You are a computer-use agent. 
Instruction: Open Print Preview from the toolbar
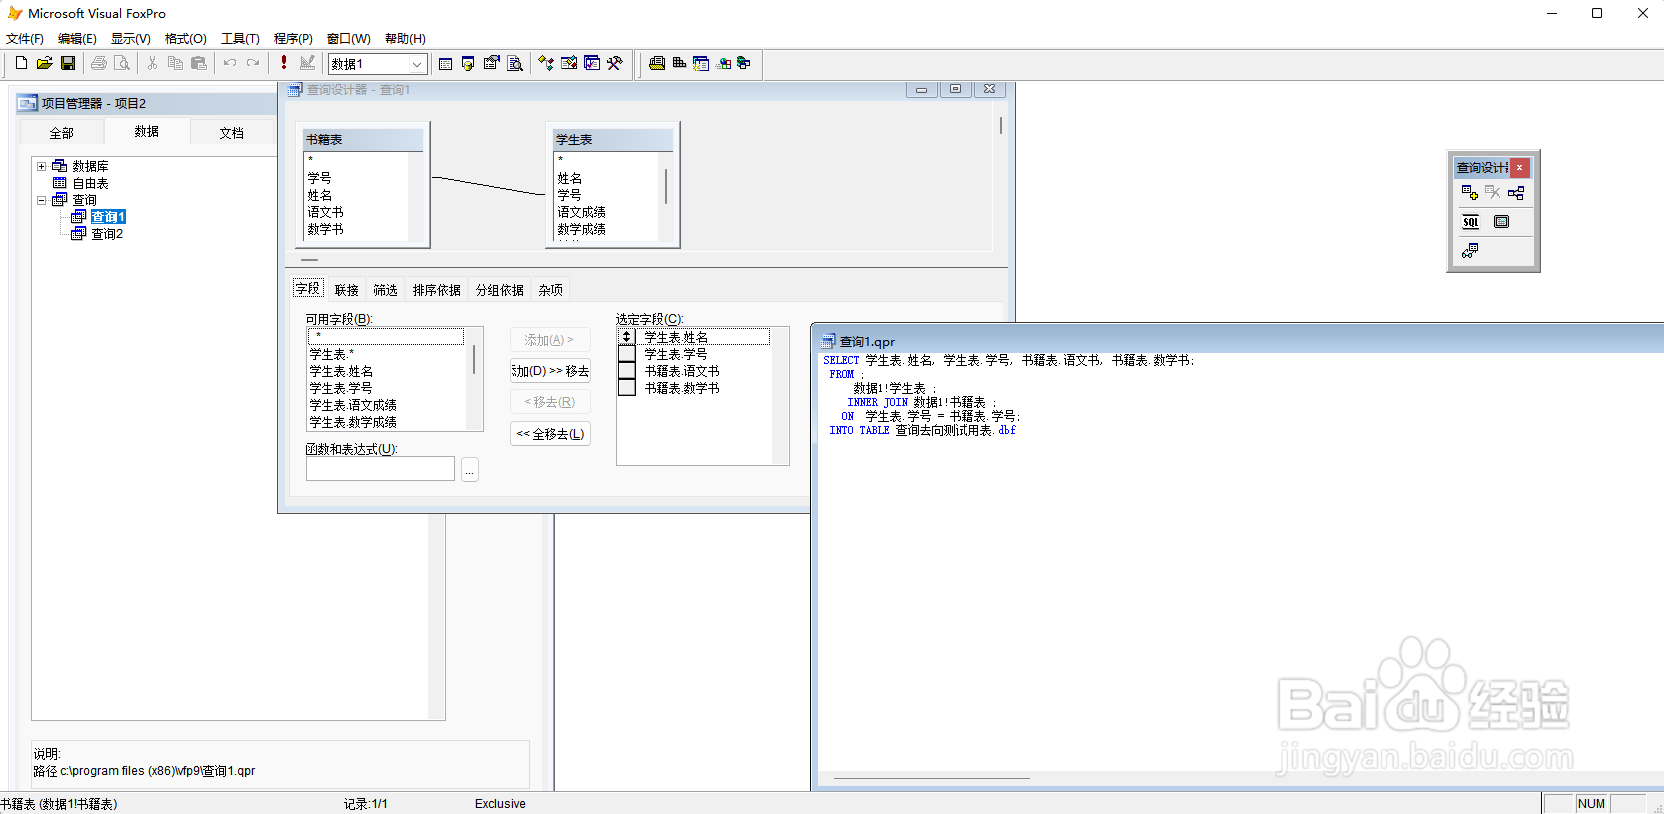(122, 63)
